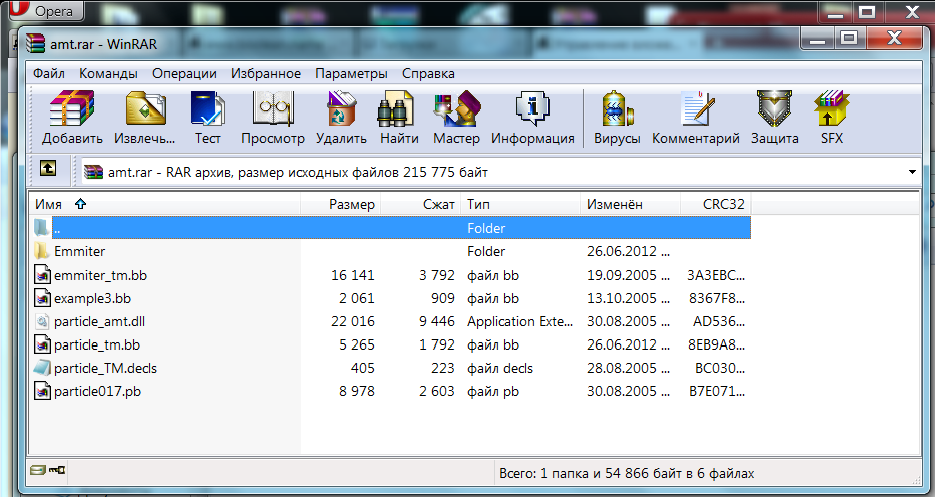Expand the archive path dropdown arrow
This screenshot has width=935, height=497.
click(912, 172)
